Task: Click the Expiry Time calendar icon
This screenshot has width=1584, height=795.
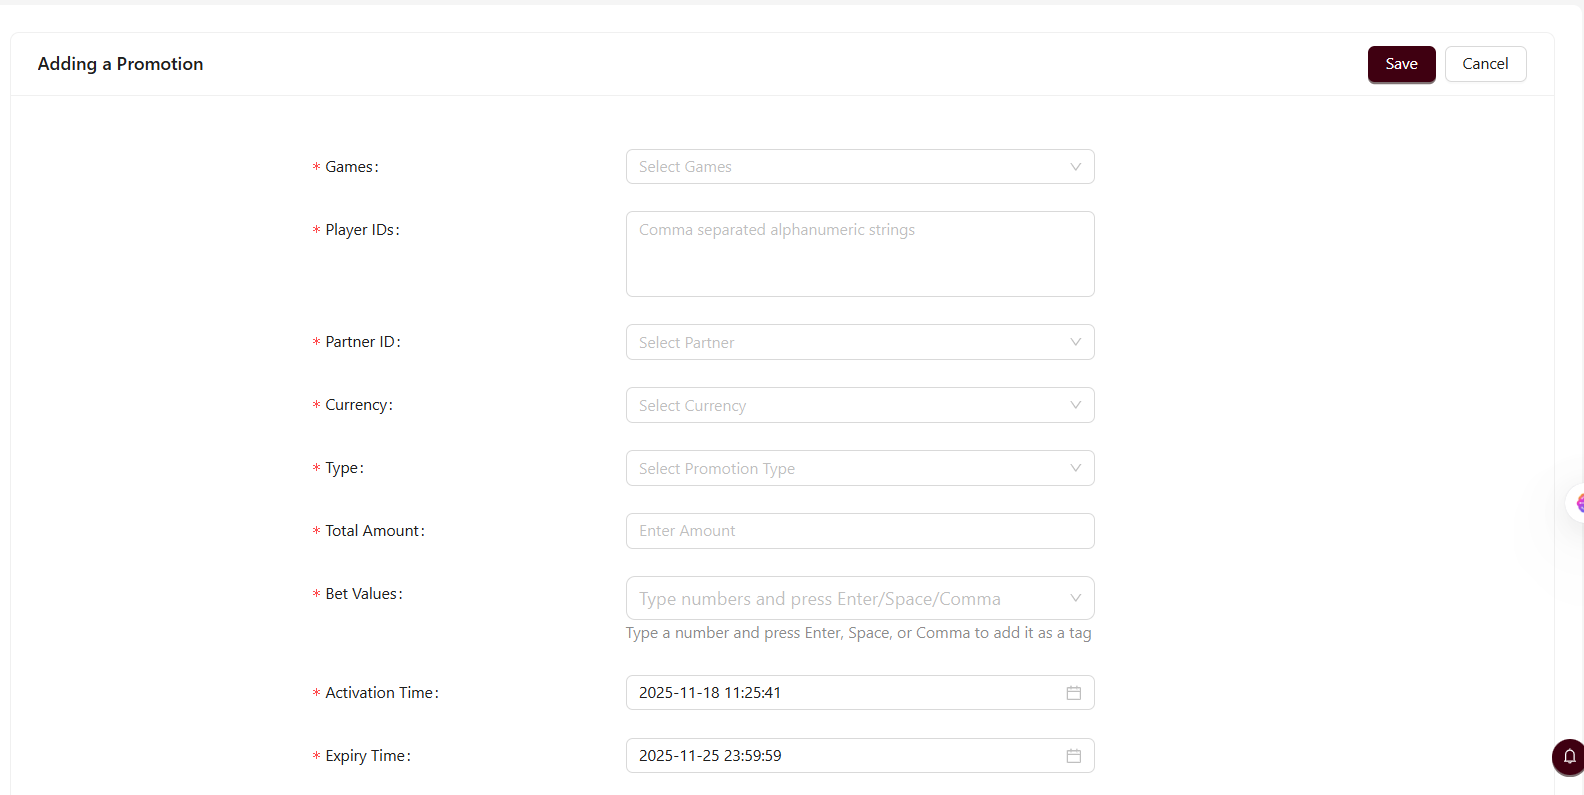Action: tap(1073, 756)
